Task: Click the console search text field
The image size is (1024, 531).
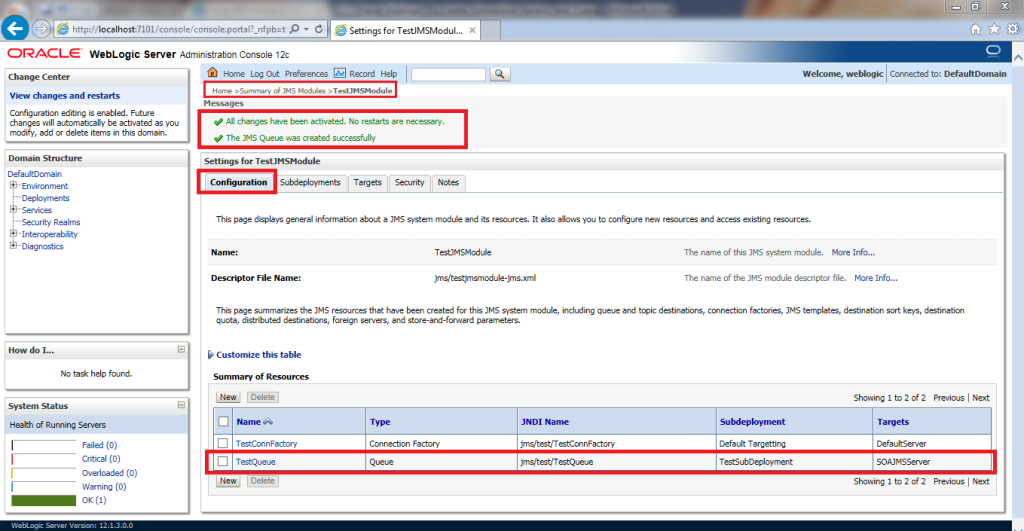Action: 447,74
